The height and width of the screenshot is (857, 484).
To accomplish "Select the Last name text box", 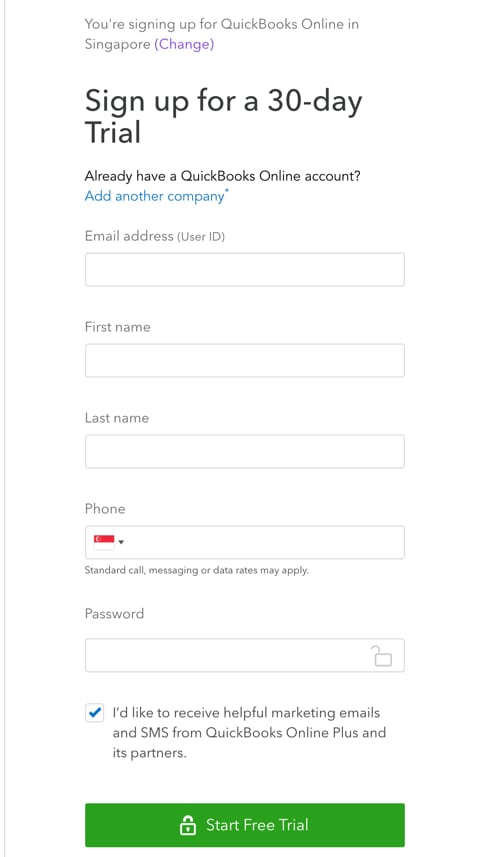I will [245, 451].
